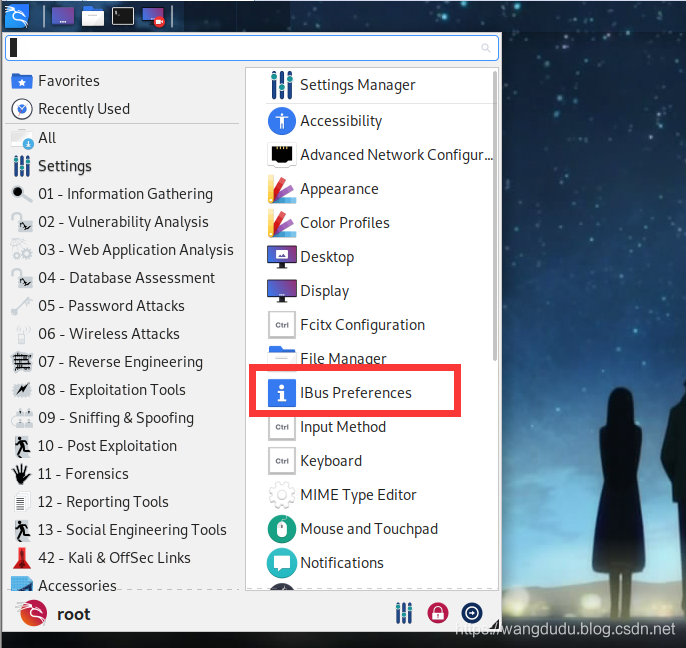
Task: Click the MIME Type Editor gear icon
Action: pyautogui.click(x=282, y=495)
